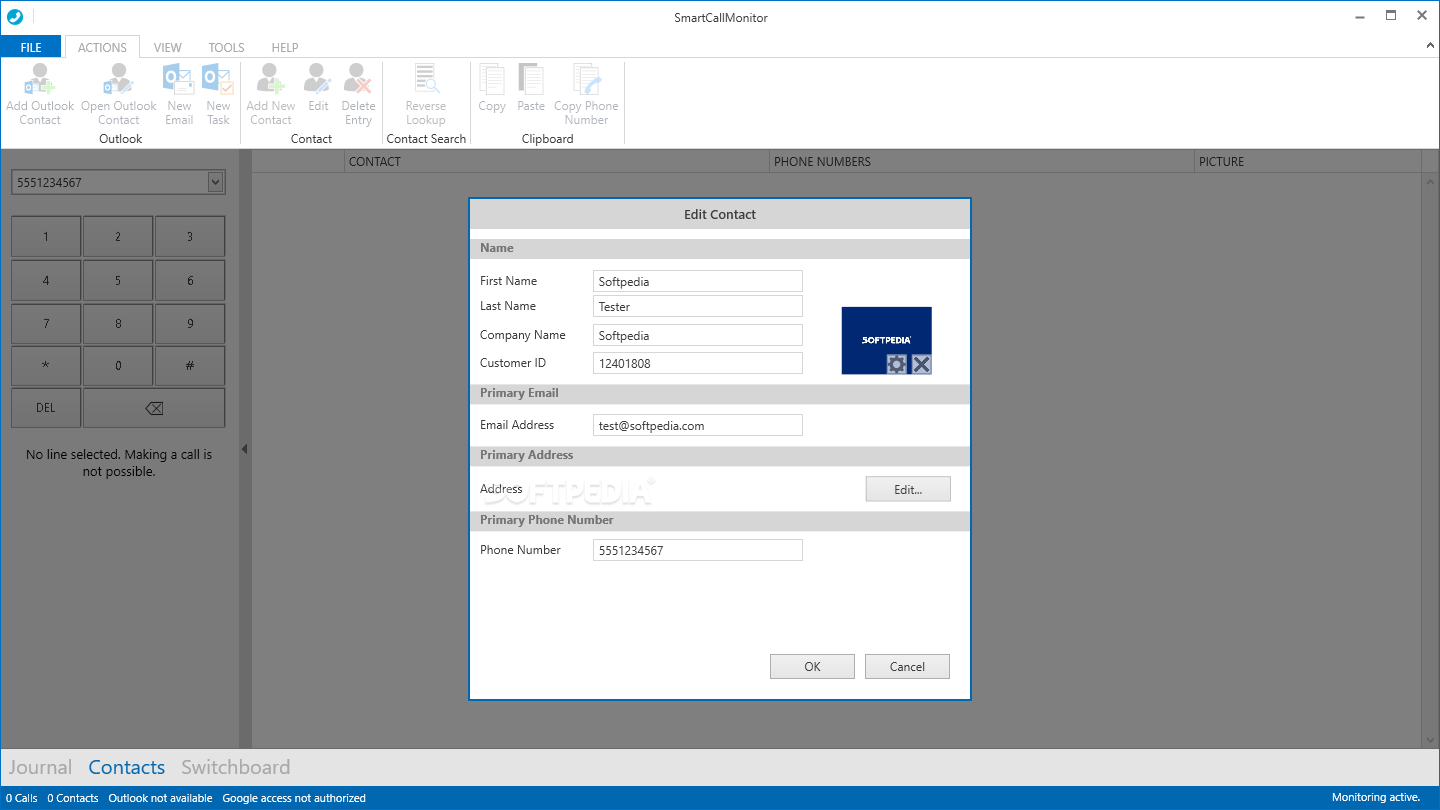The height and width of the screenshot is (810, 1440).
Task: Click the Copy Phone Number icon
Action: (586, 79)
